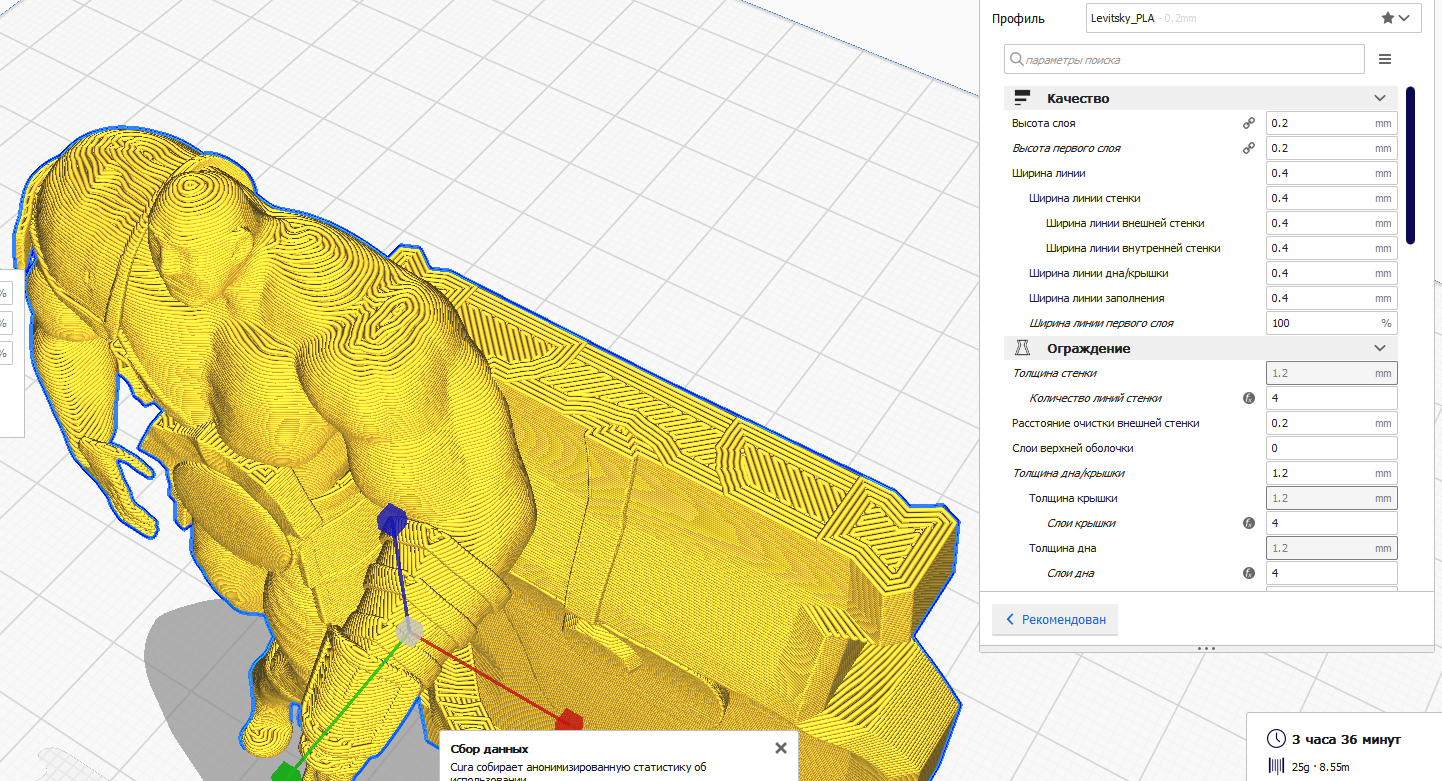Collapse the Ограждение settings section

click(x=1380, y=348)
